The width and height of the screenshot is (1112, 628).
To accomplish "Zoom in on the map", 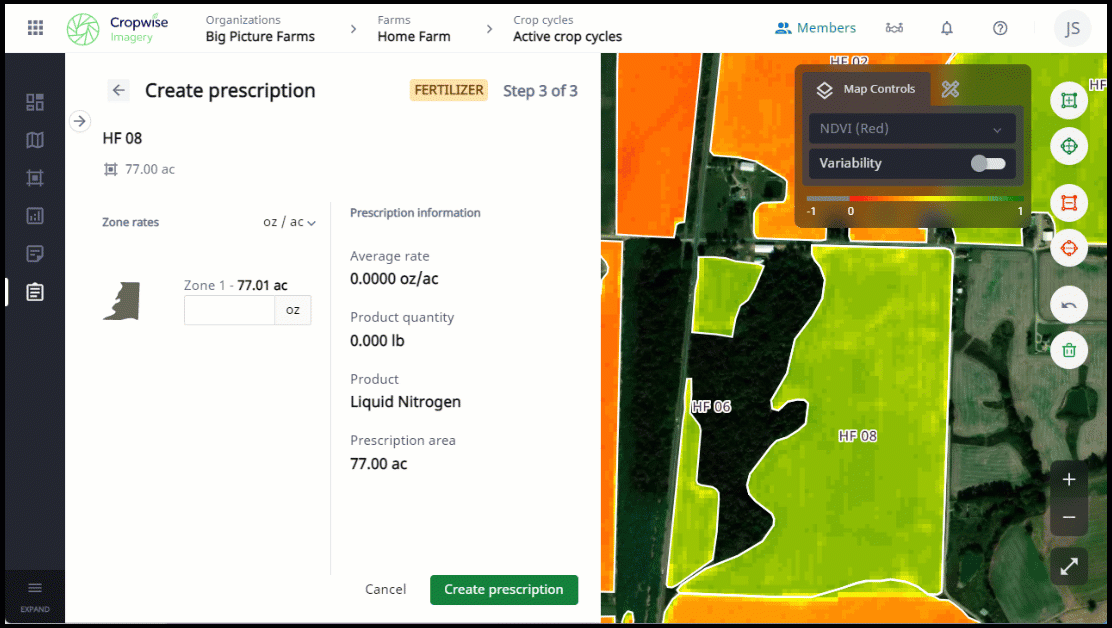I will click(x=1069, y=480).
